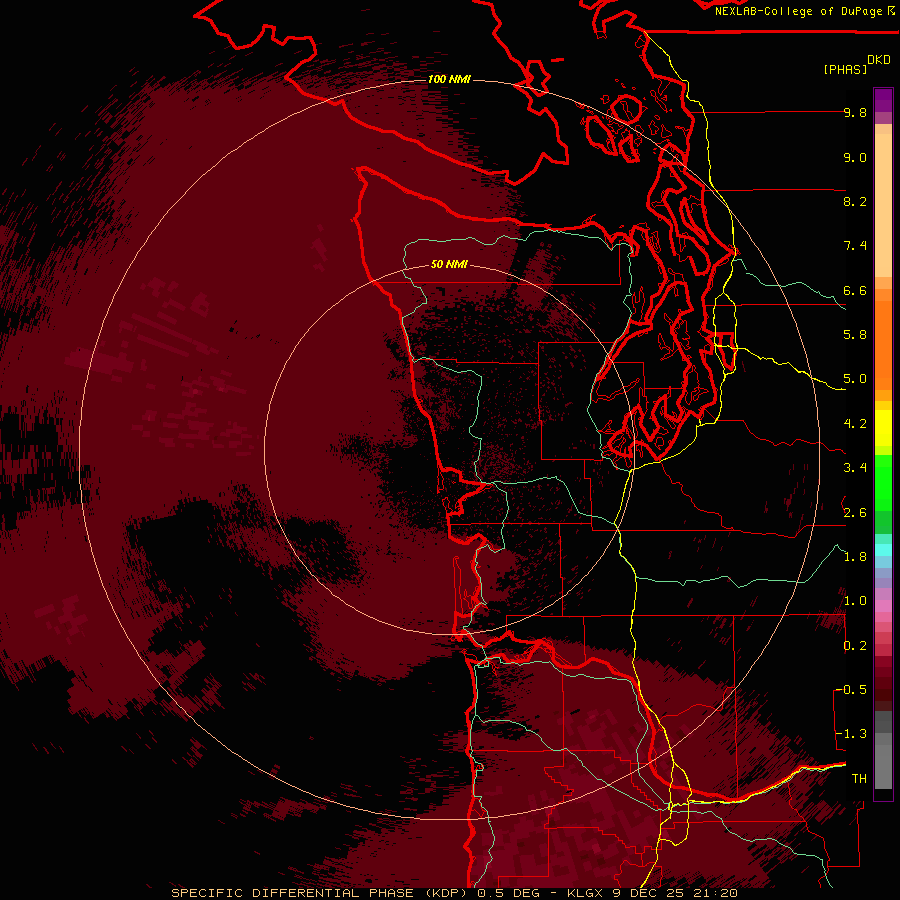The image size is (900, 900).
Task: Select the 5.8 scale value
Action: pyautogui.click(x=855, y=335)
